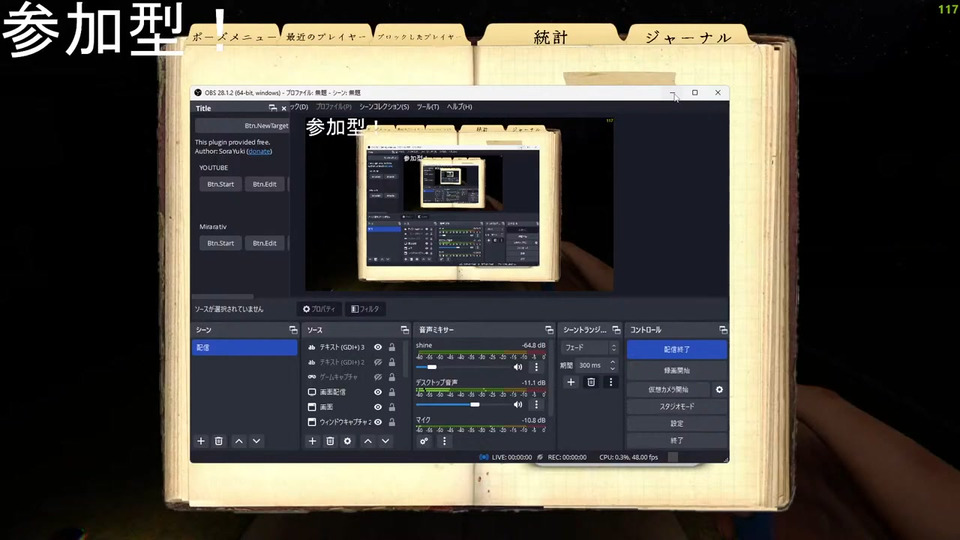Image resolution: width=960 pixels, height=540 pixels.
Task: Open audio mixer three-dot options menu
Action: (x=444, y=441)
